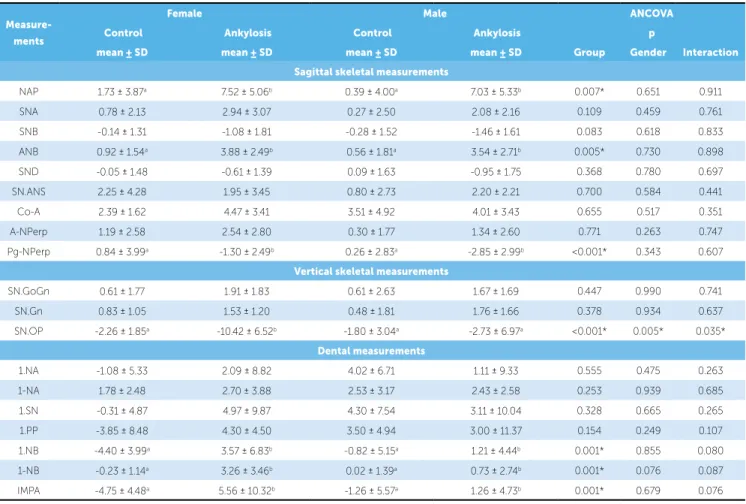Select 1.NB interaction p-value 0.080
This screenshot has width=746, height=504.
point(710,450)
